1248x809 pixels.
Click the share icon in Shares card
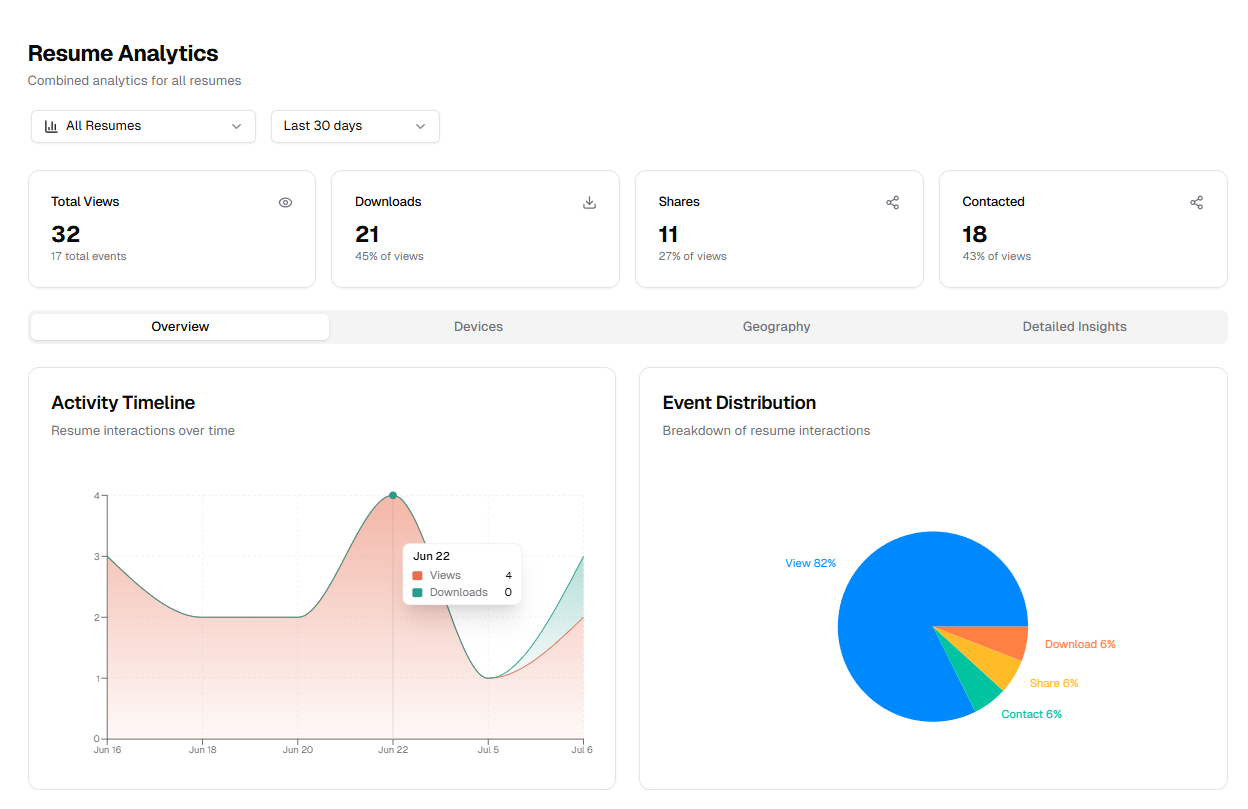892,202
